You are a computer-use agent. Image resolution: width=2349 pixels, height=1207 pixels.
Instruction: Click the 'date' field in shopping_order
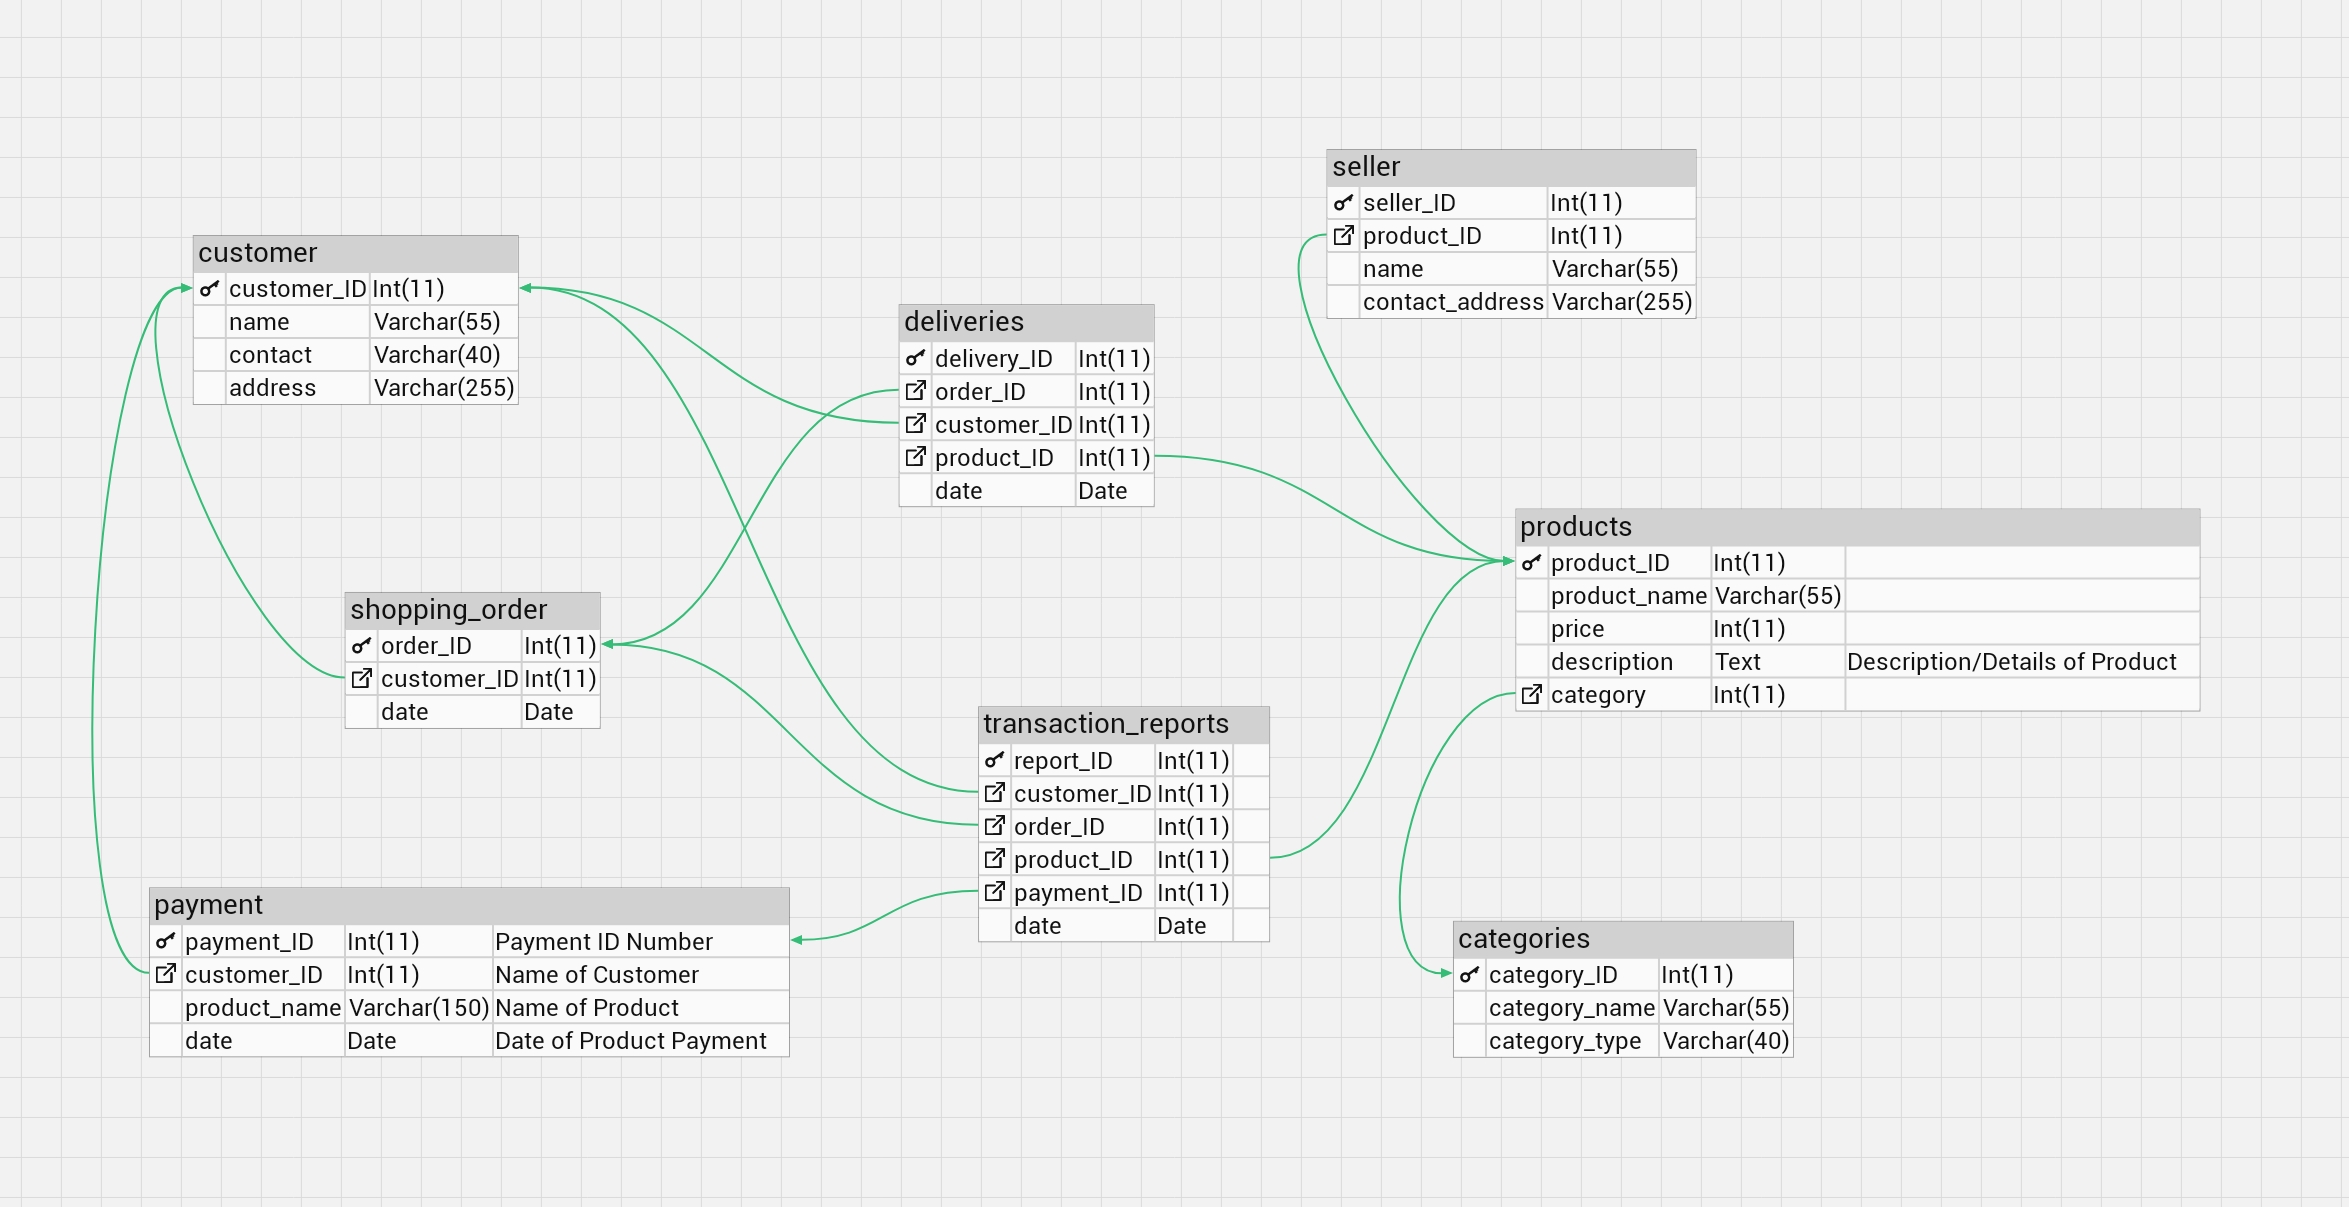[405, 712]
